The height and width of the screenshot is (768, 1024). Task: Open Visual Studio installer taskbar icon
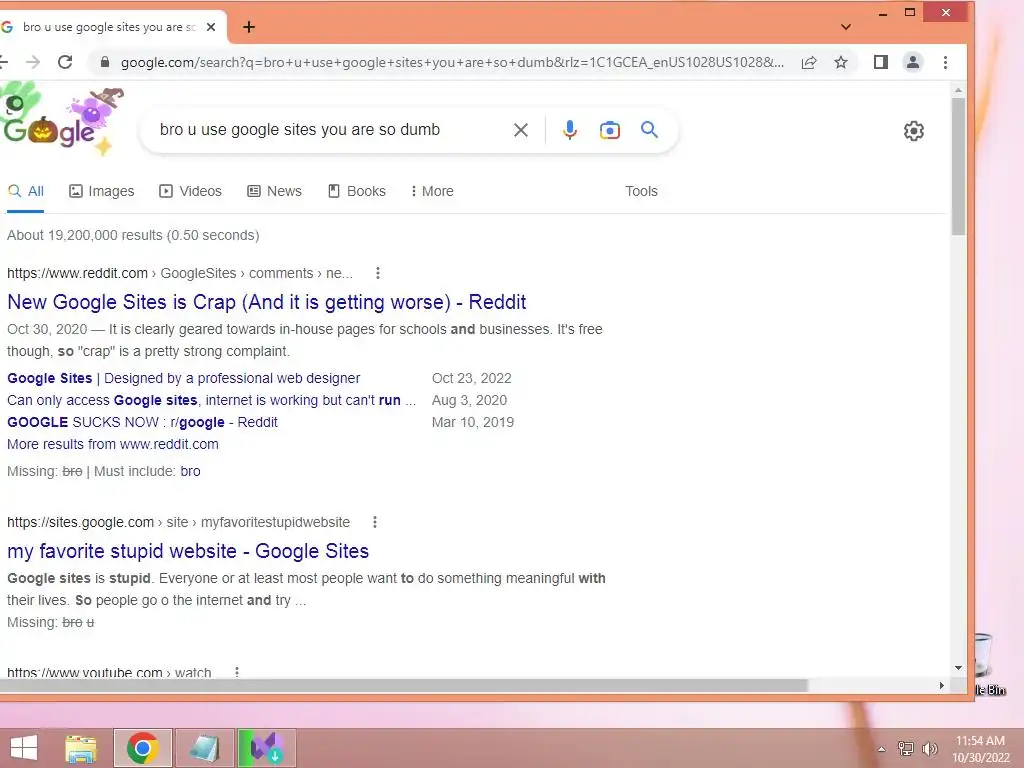266,748
